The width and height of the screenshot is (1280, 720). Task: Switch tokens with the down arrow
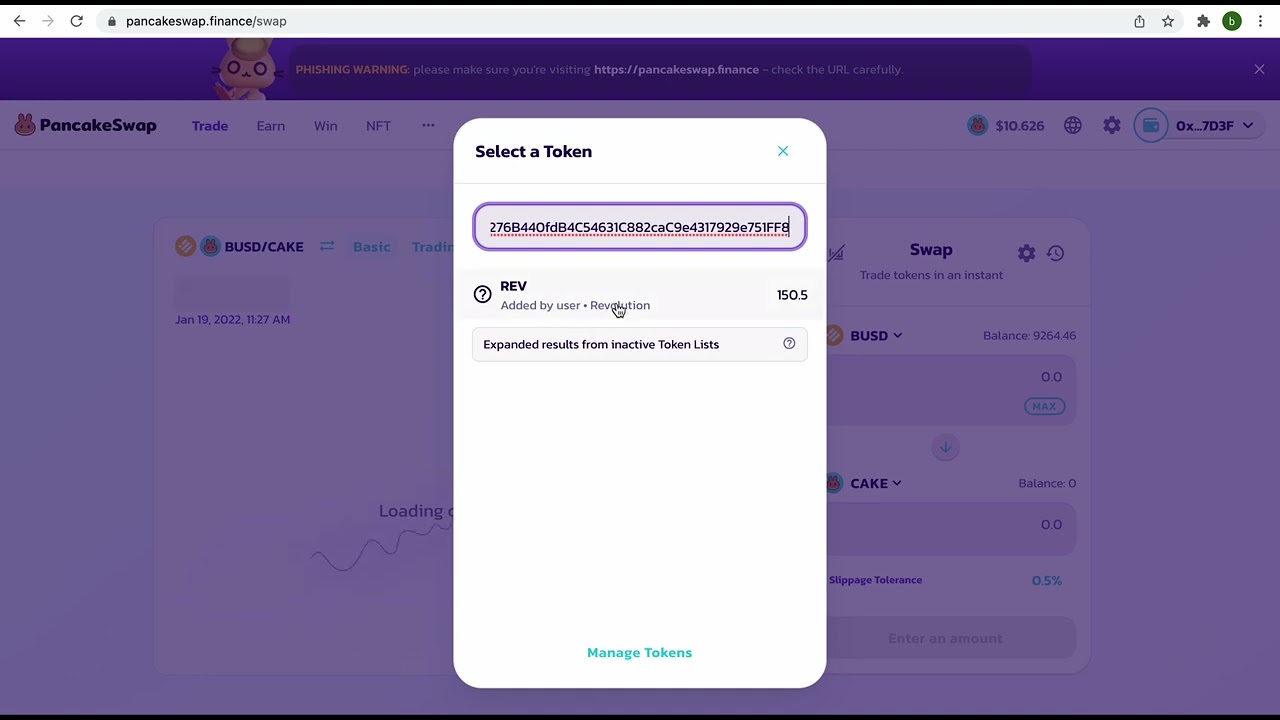click(x=945, y=447)
